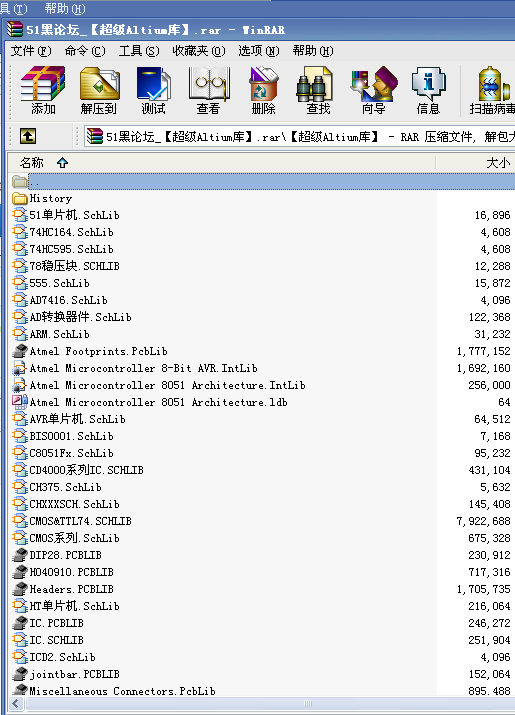Click the horizontal scrollbar thumb
The width and height of the screenshot is (515, 715).
point(308,703)
